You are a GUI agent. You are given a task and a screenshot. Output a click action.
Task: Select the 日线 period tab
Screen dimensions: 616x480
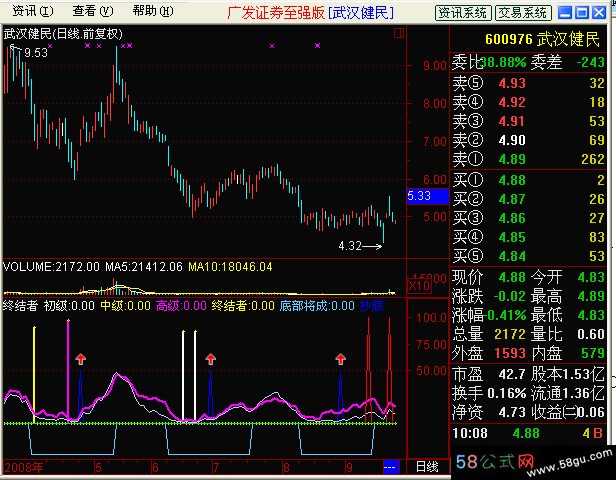click(x=427, y=467)
